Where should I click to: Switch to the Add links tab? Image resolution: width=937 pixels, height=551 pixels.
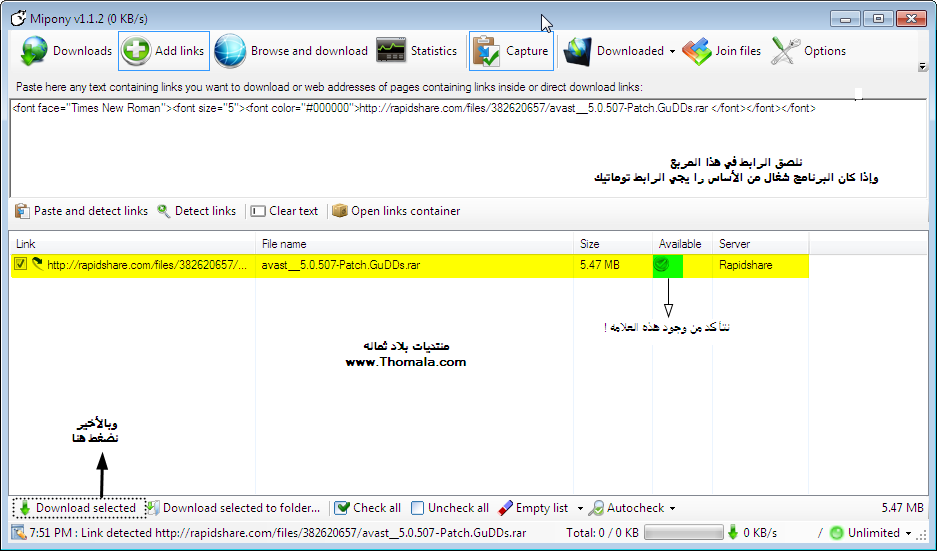[164, 51]
